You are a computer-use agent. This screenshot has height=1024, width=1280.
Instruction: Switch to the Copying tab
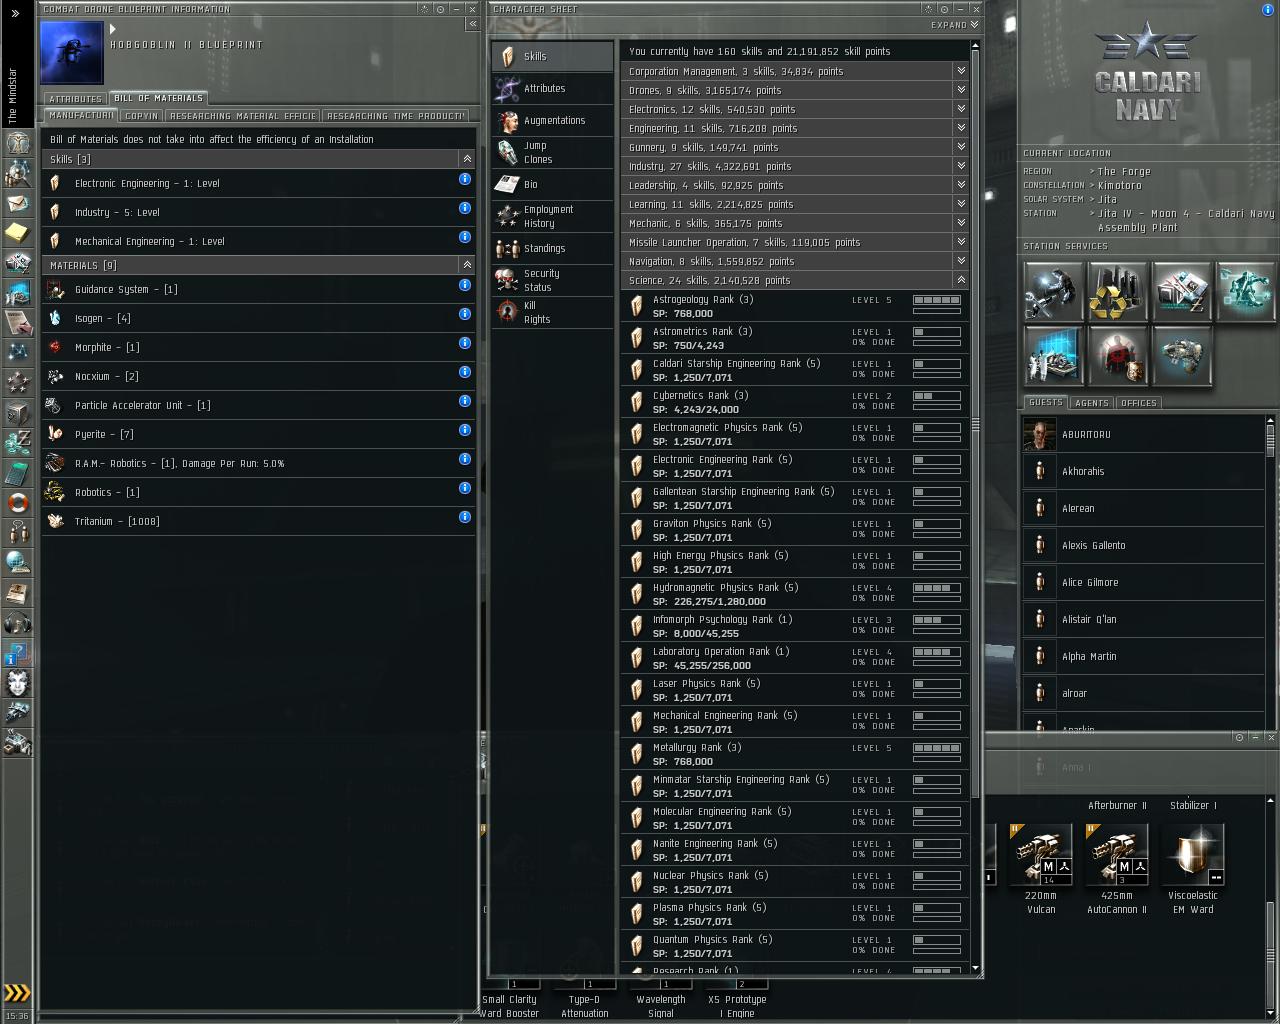coord(141,116)
